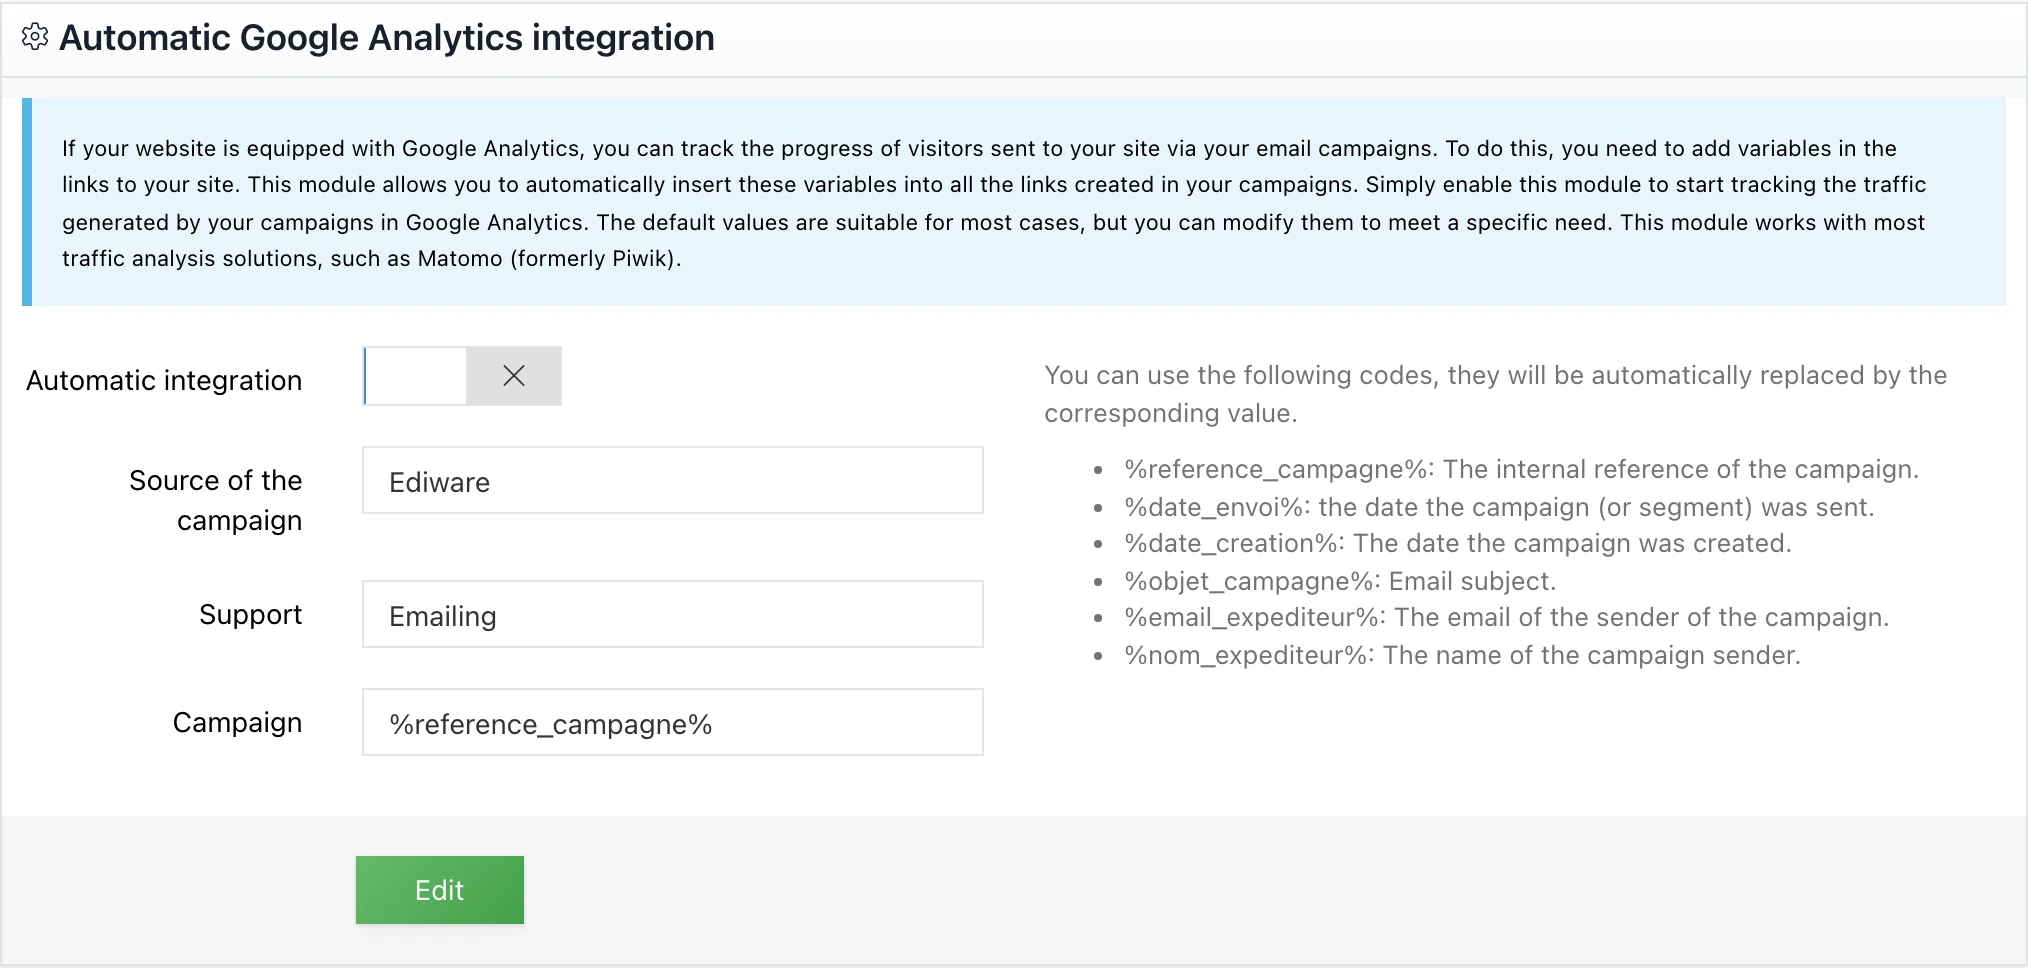Click the settings gear icon beside the title
Image resolution: width=2028 pixels, height=968 pixels.
(x=36, y=37)
